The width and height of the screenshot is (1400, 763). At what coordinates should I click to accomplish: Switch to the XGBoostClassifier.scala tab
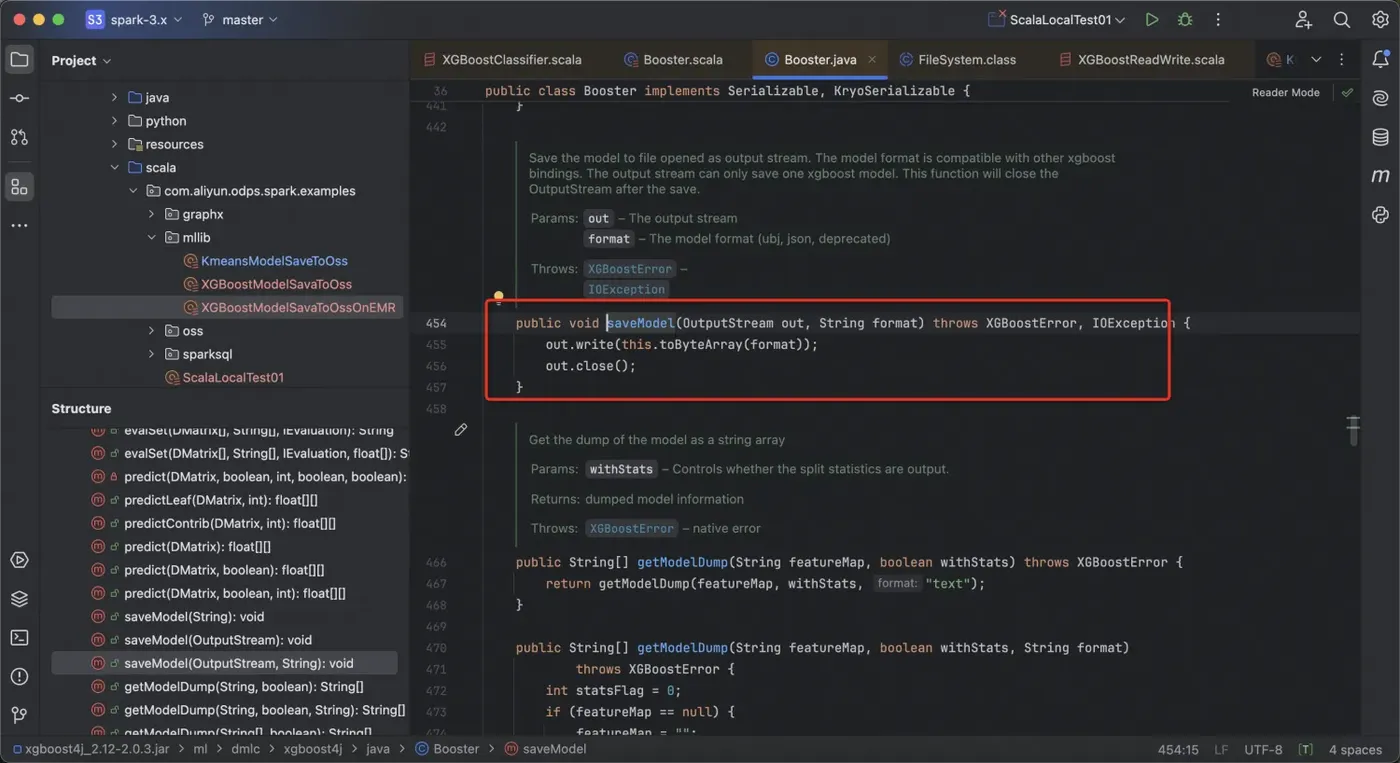coord(503,60)
